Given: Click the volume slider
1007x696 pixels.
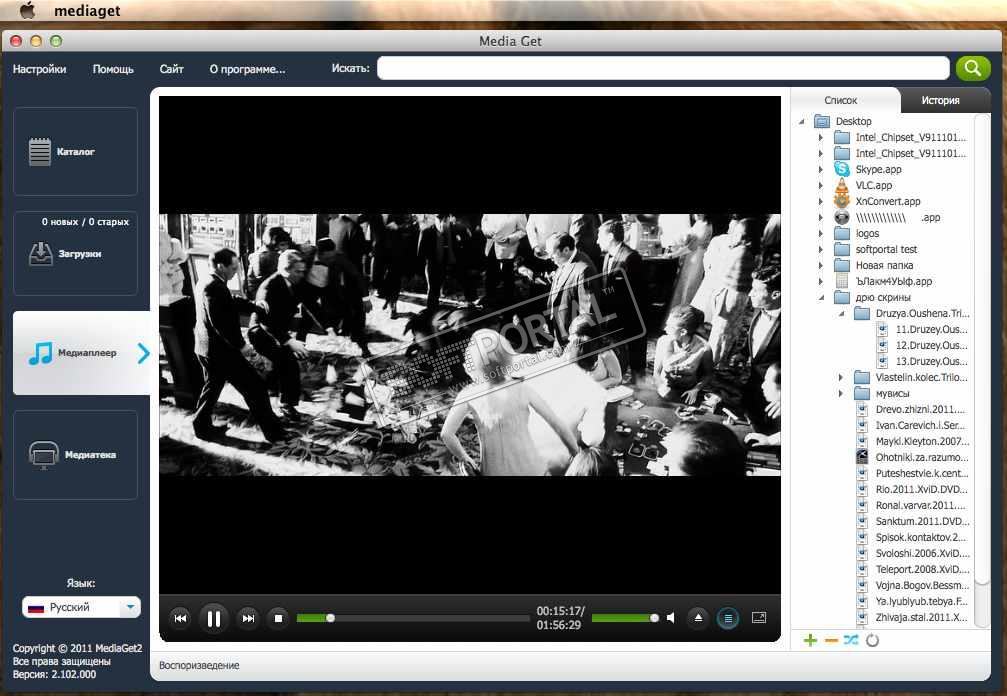Looking at the screenshot, I should click(x=625, y=618).
